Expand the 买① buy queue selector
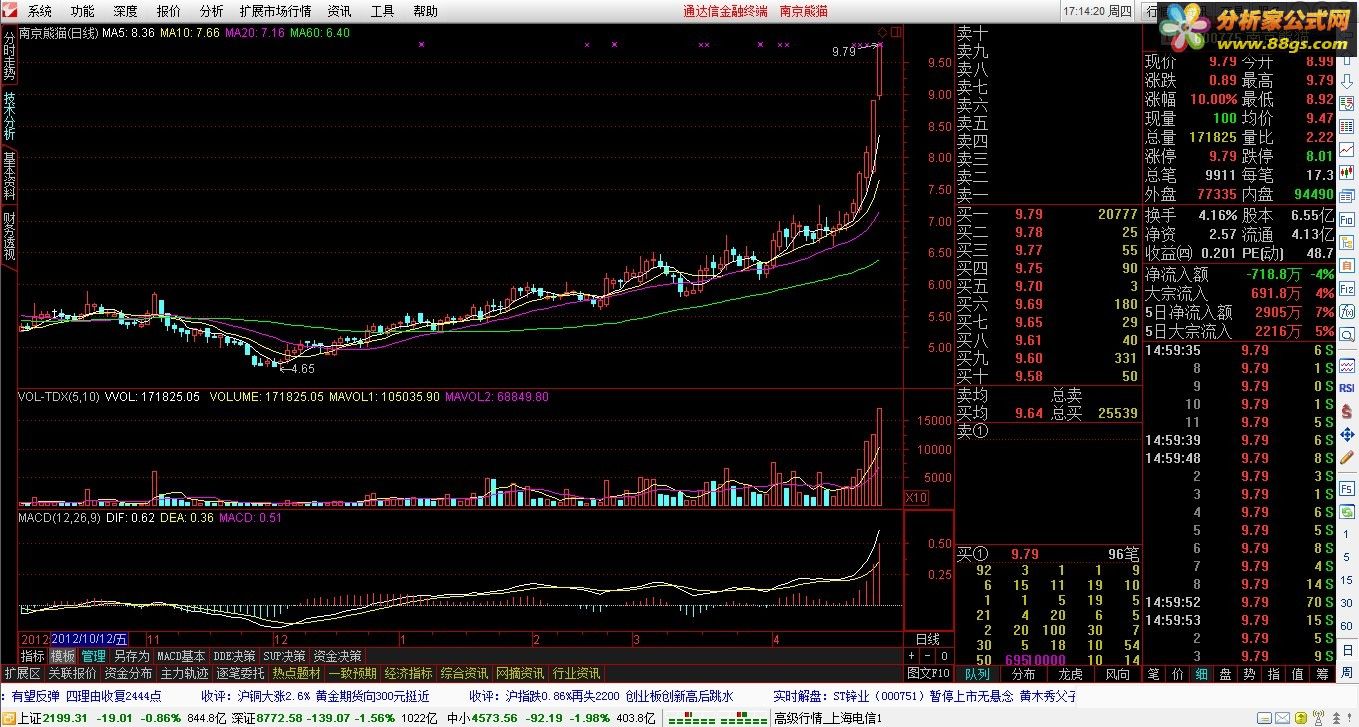Image resolution: width=1359 pixels, height=727 pixels. coord(972,554)
